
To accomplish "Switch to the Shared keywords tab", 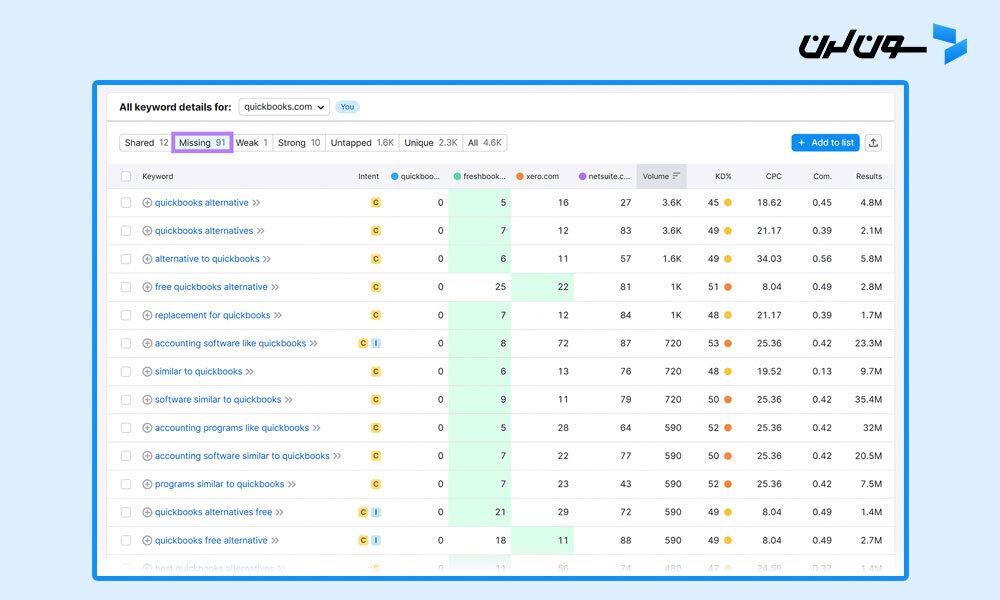I will tap(146, 143).
